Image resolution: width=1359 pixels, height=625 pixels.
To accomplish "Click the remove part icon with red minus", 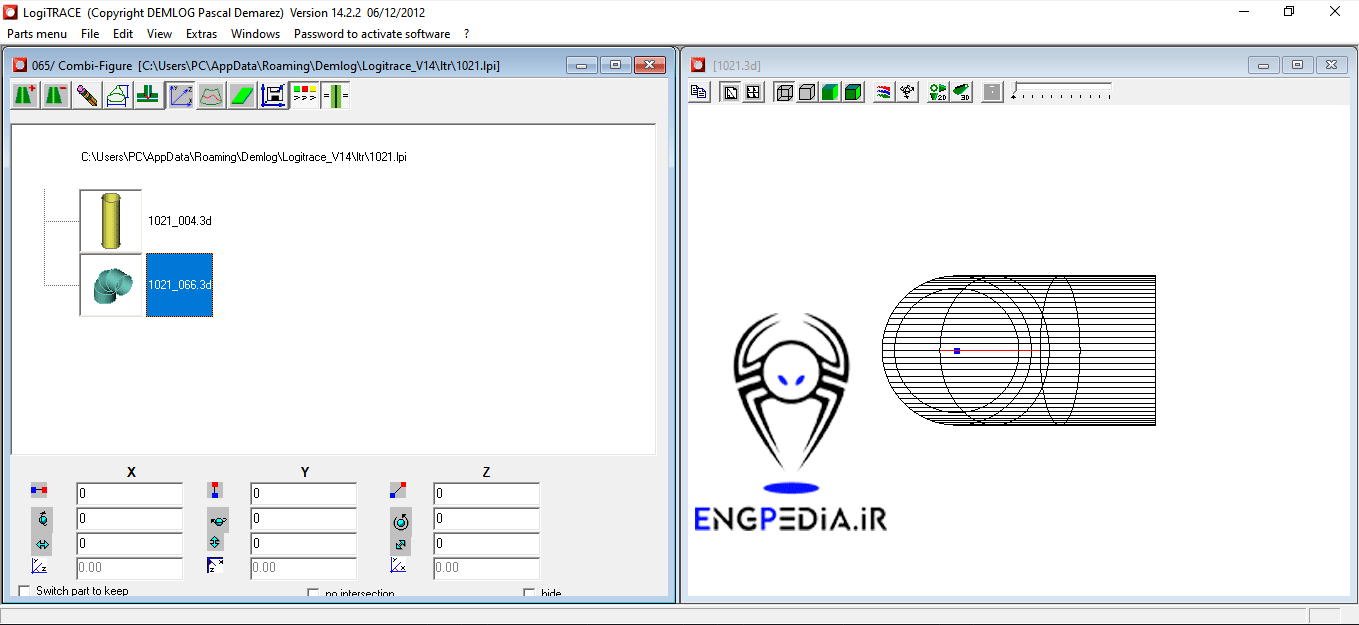I will tap(56, 96).
